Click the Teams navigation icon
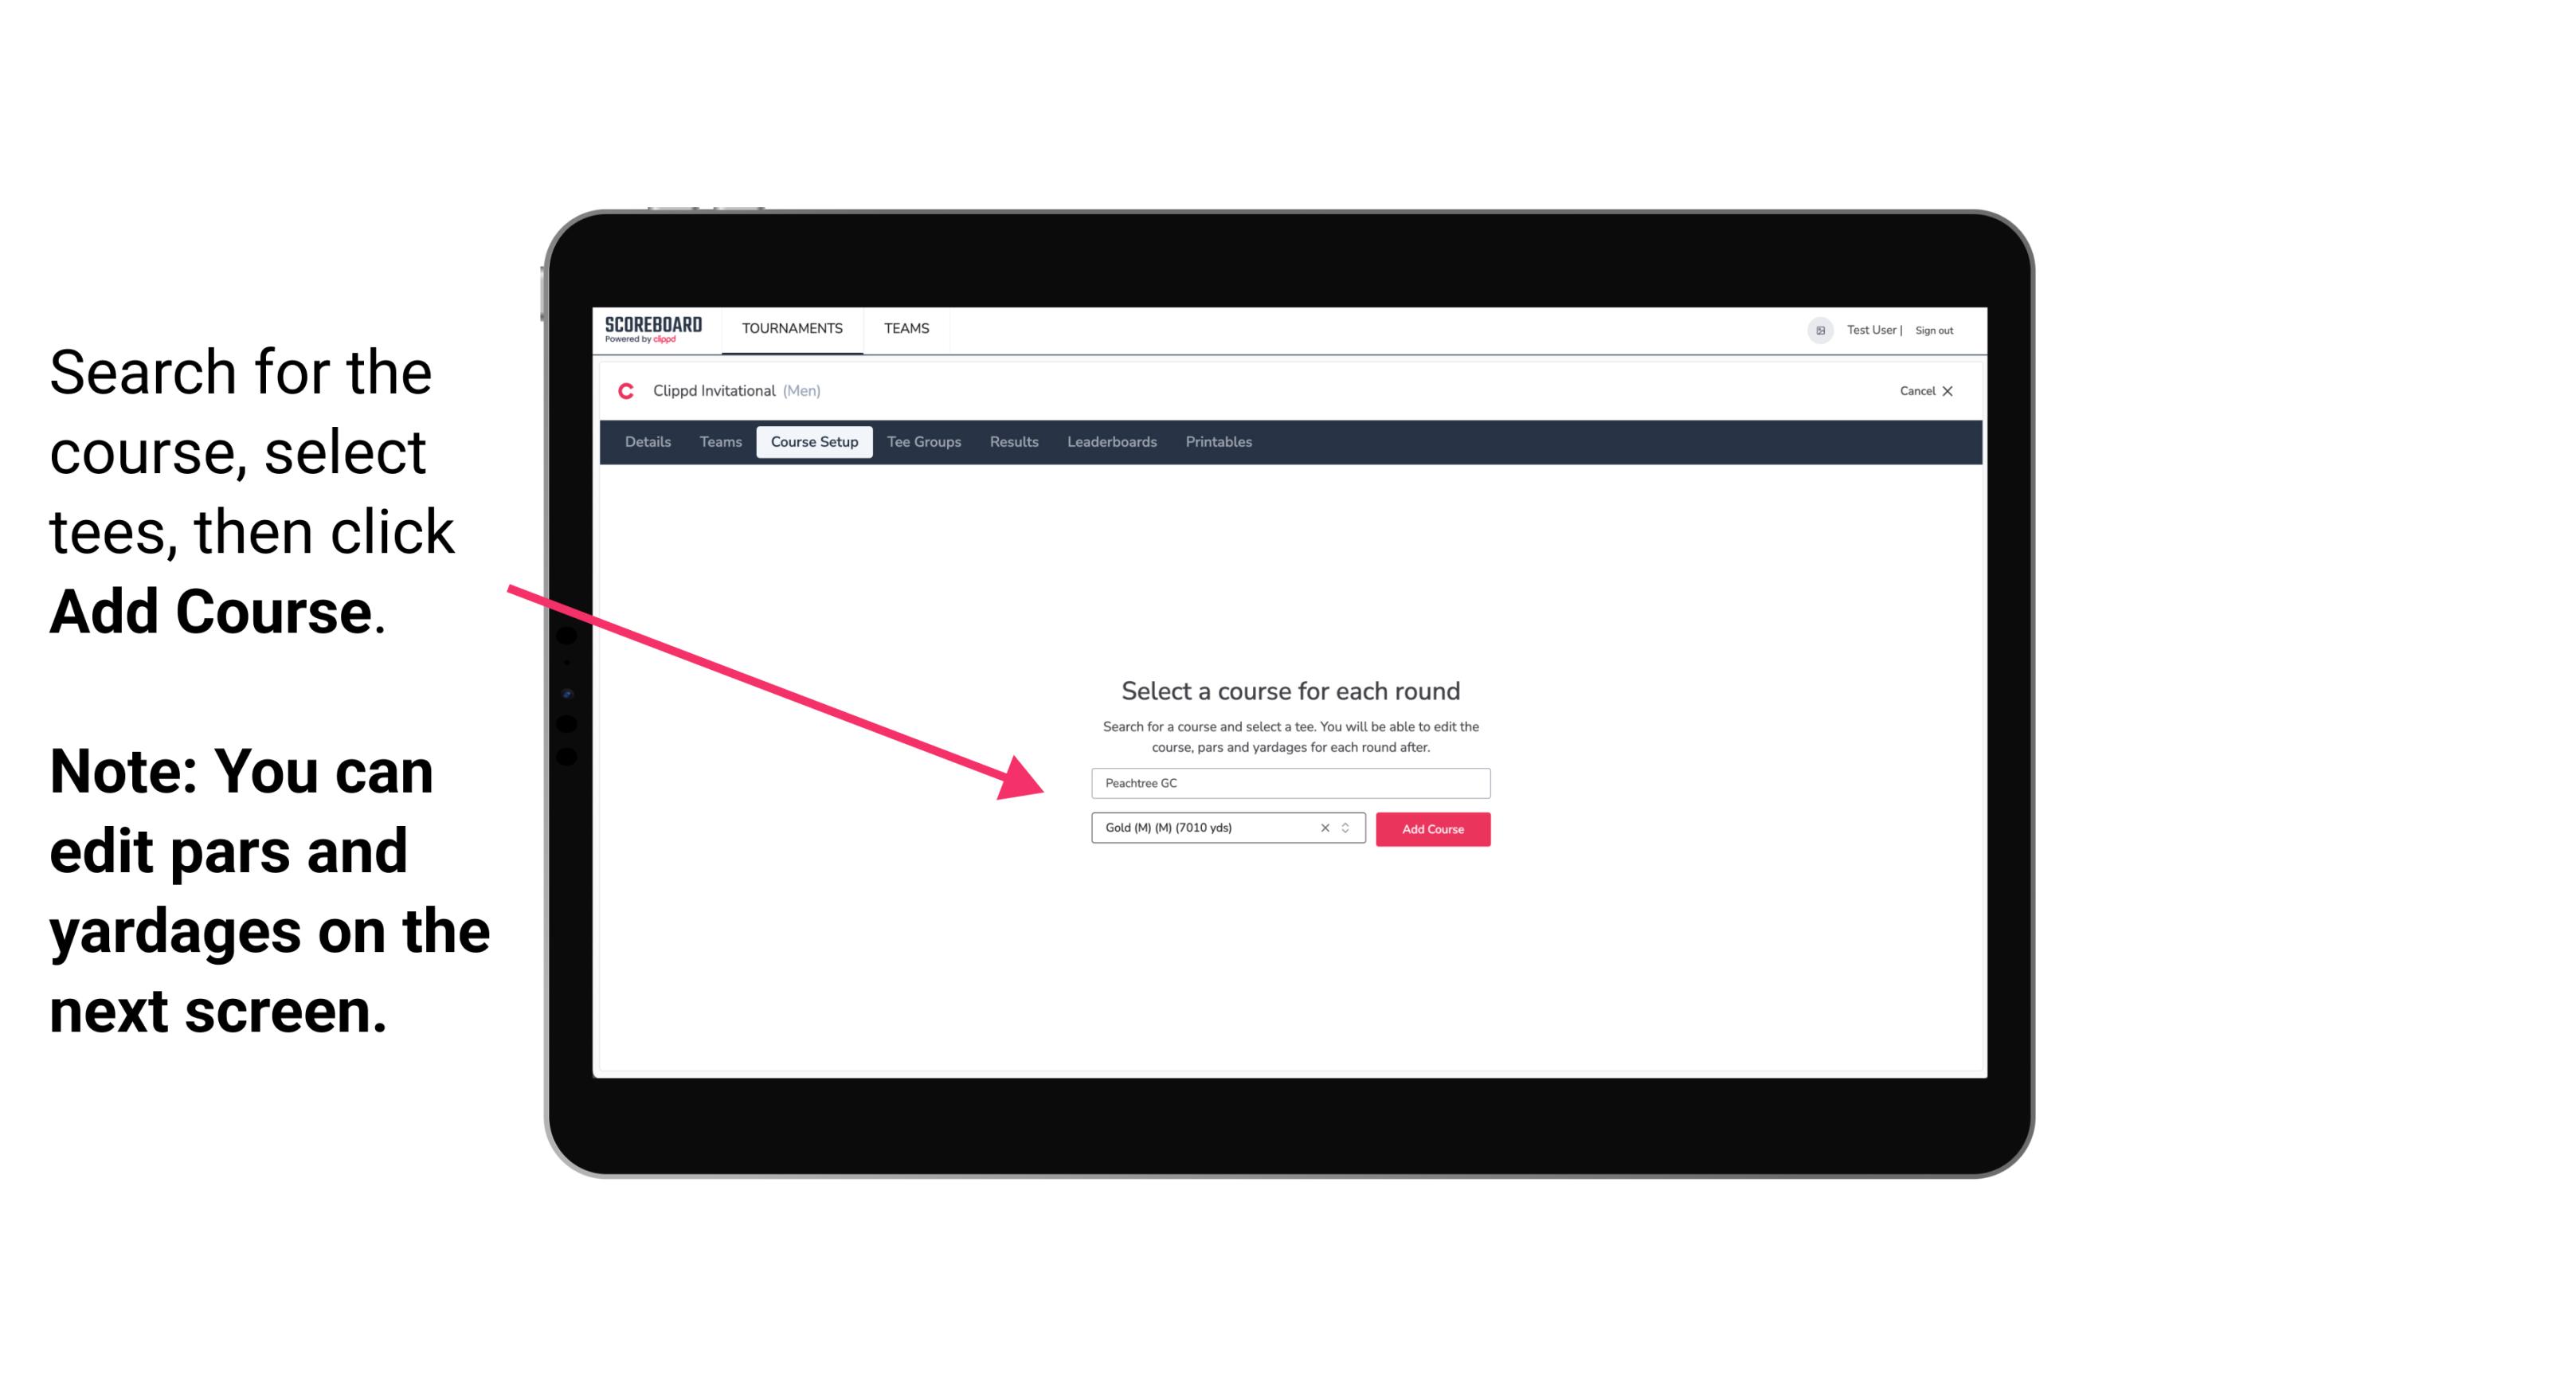 (904, 327)
